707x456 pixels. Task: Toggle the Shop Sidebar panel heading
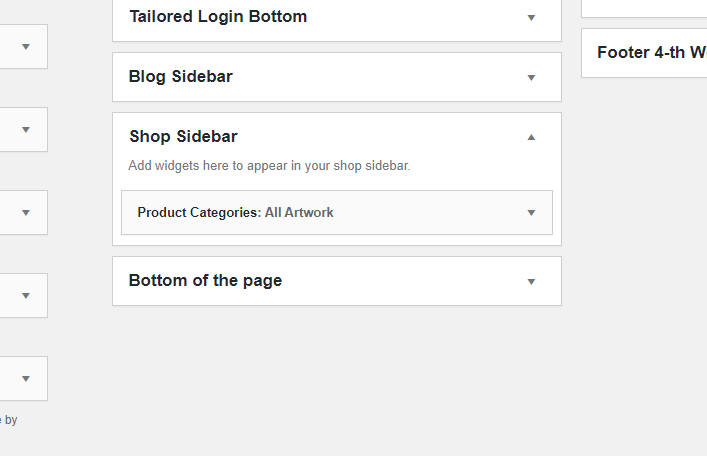pos(183,137)
